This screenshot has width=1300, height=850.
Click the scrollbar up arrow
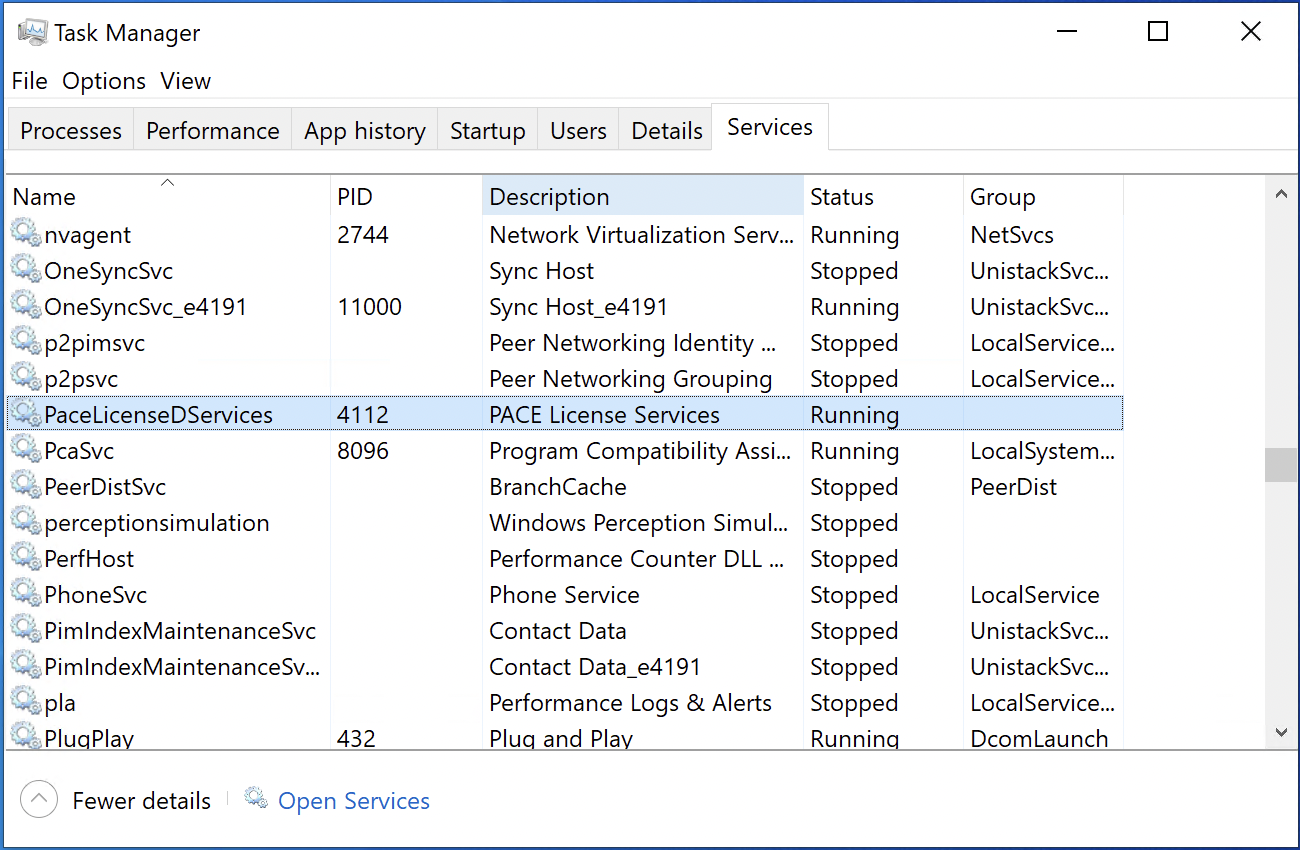tap(1281, 193)
